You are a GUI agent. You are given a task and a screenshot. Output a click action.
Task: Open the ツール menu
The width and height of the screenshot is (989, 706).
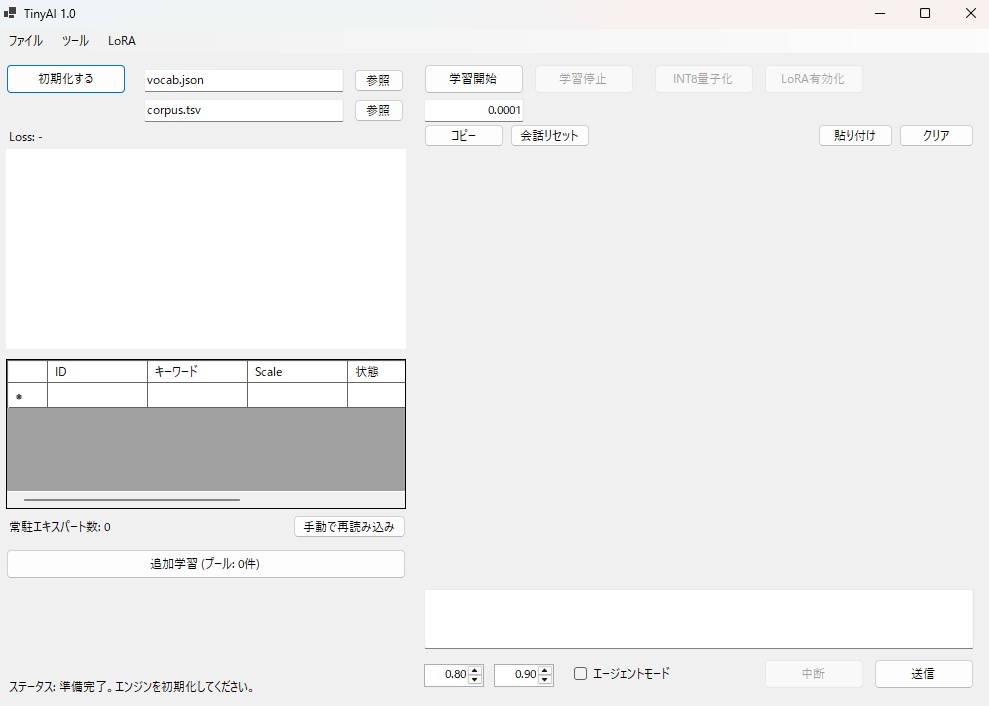pyautogui.click(x=75, y=41)
